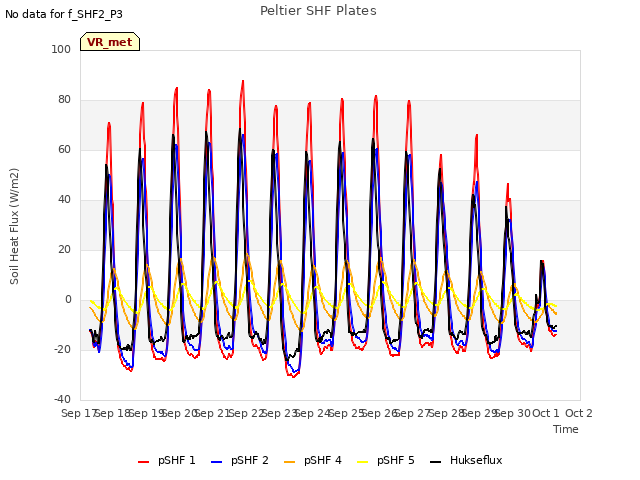Click the Oct 2 date tick label
This screenshot has width=640, height=480.
click(578, 413)
